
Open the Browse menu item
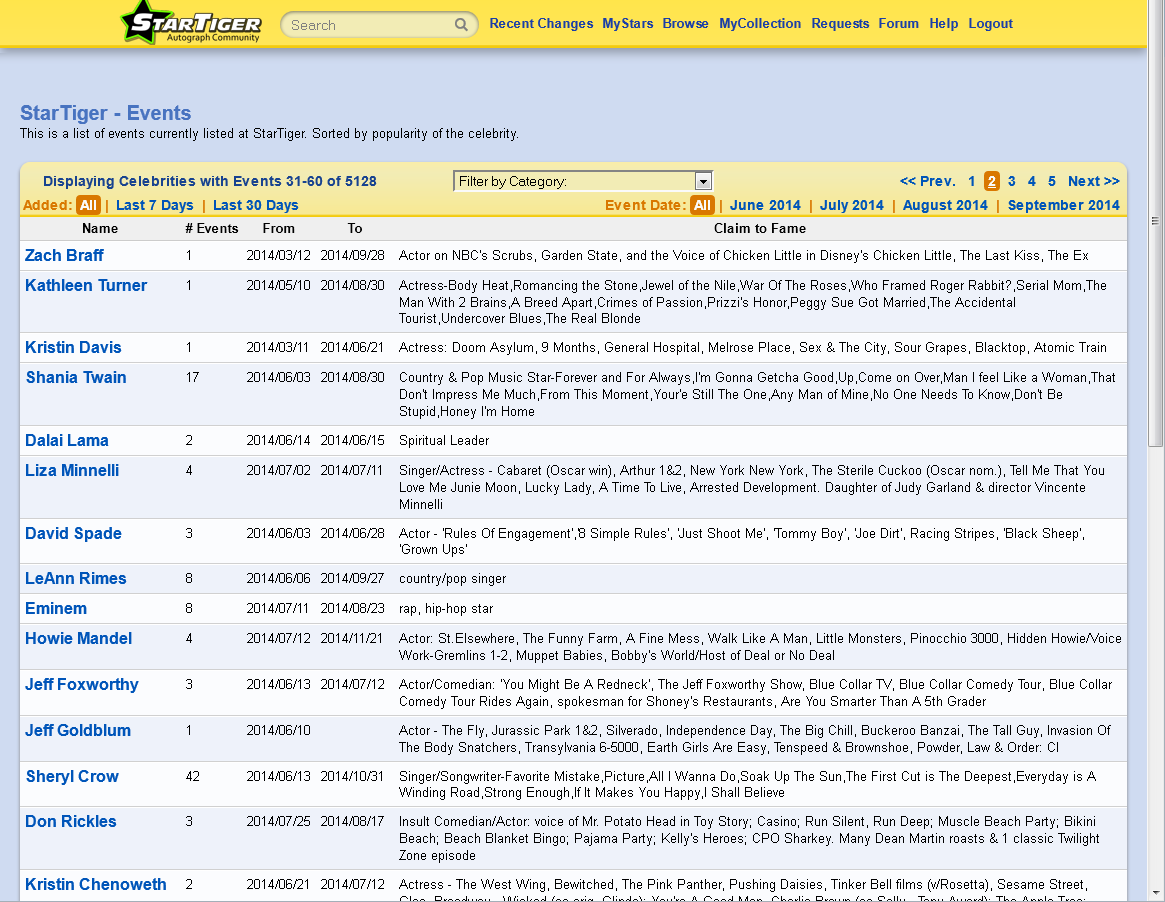coord(685,23)
